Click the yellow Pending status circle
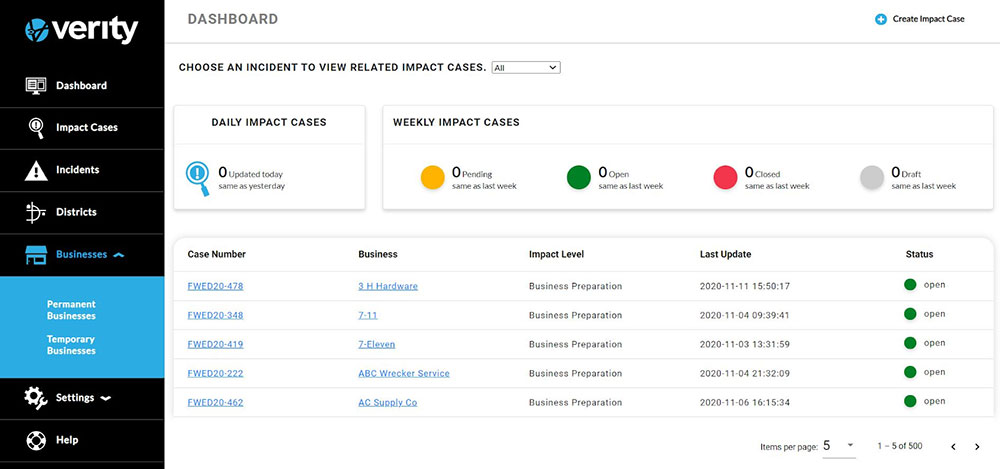 (432, 178)
